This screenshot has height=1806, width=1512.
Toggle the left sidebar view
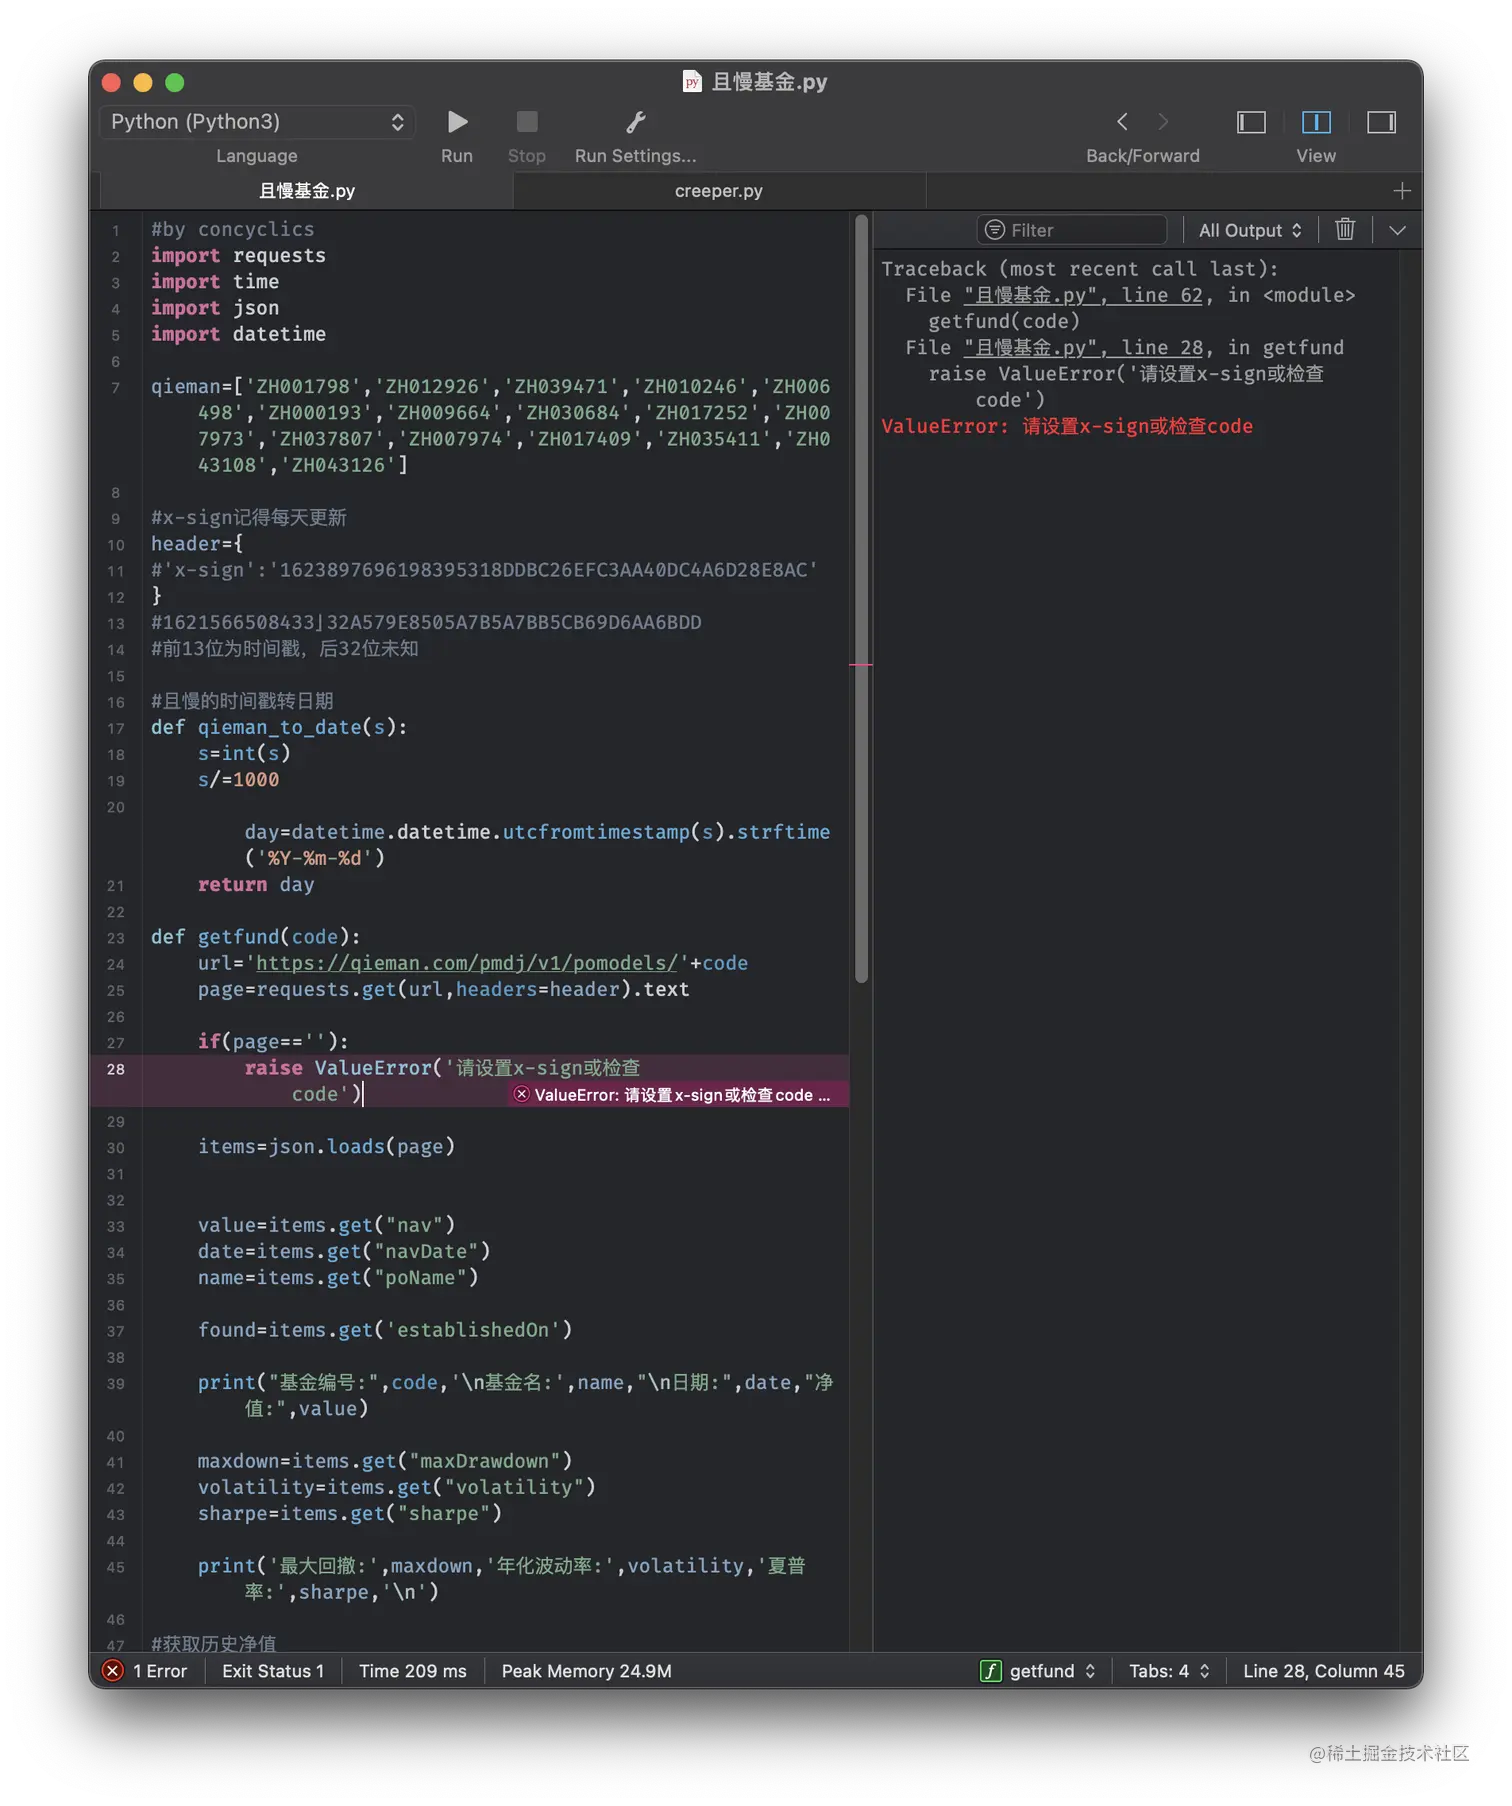click(x=1251, y=122)
